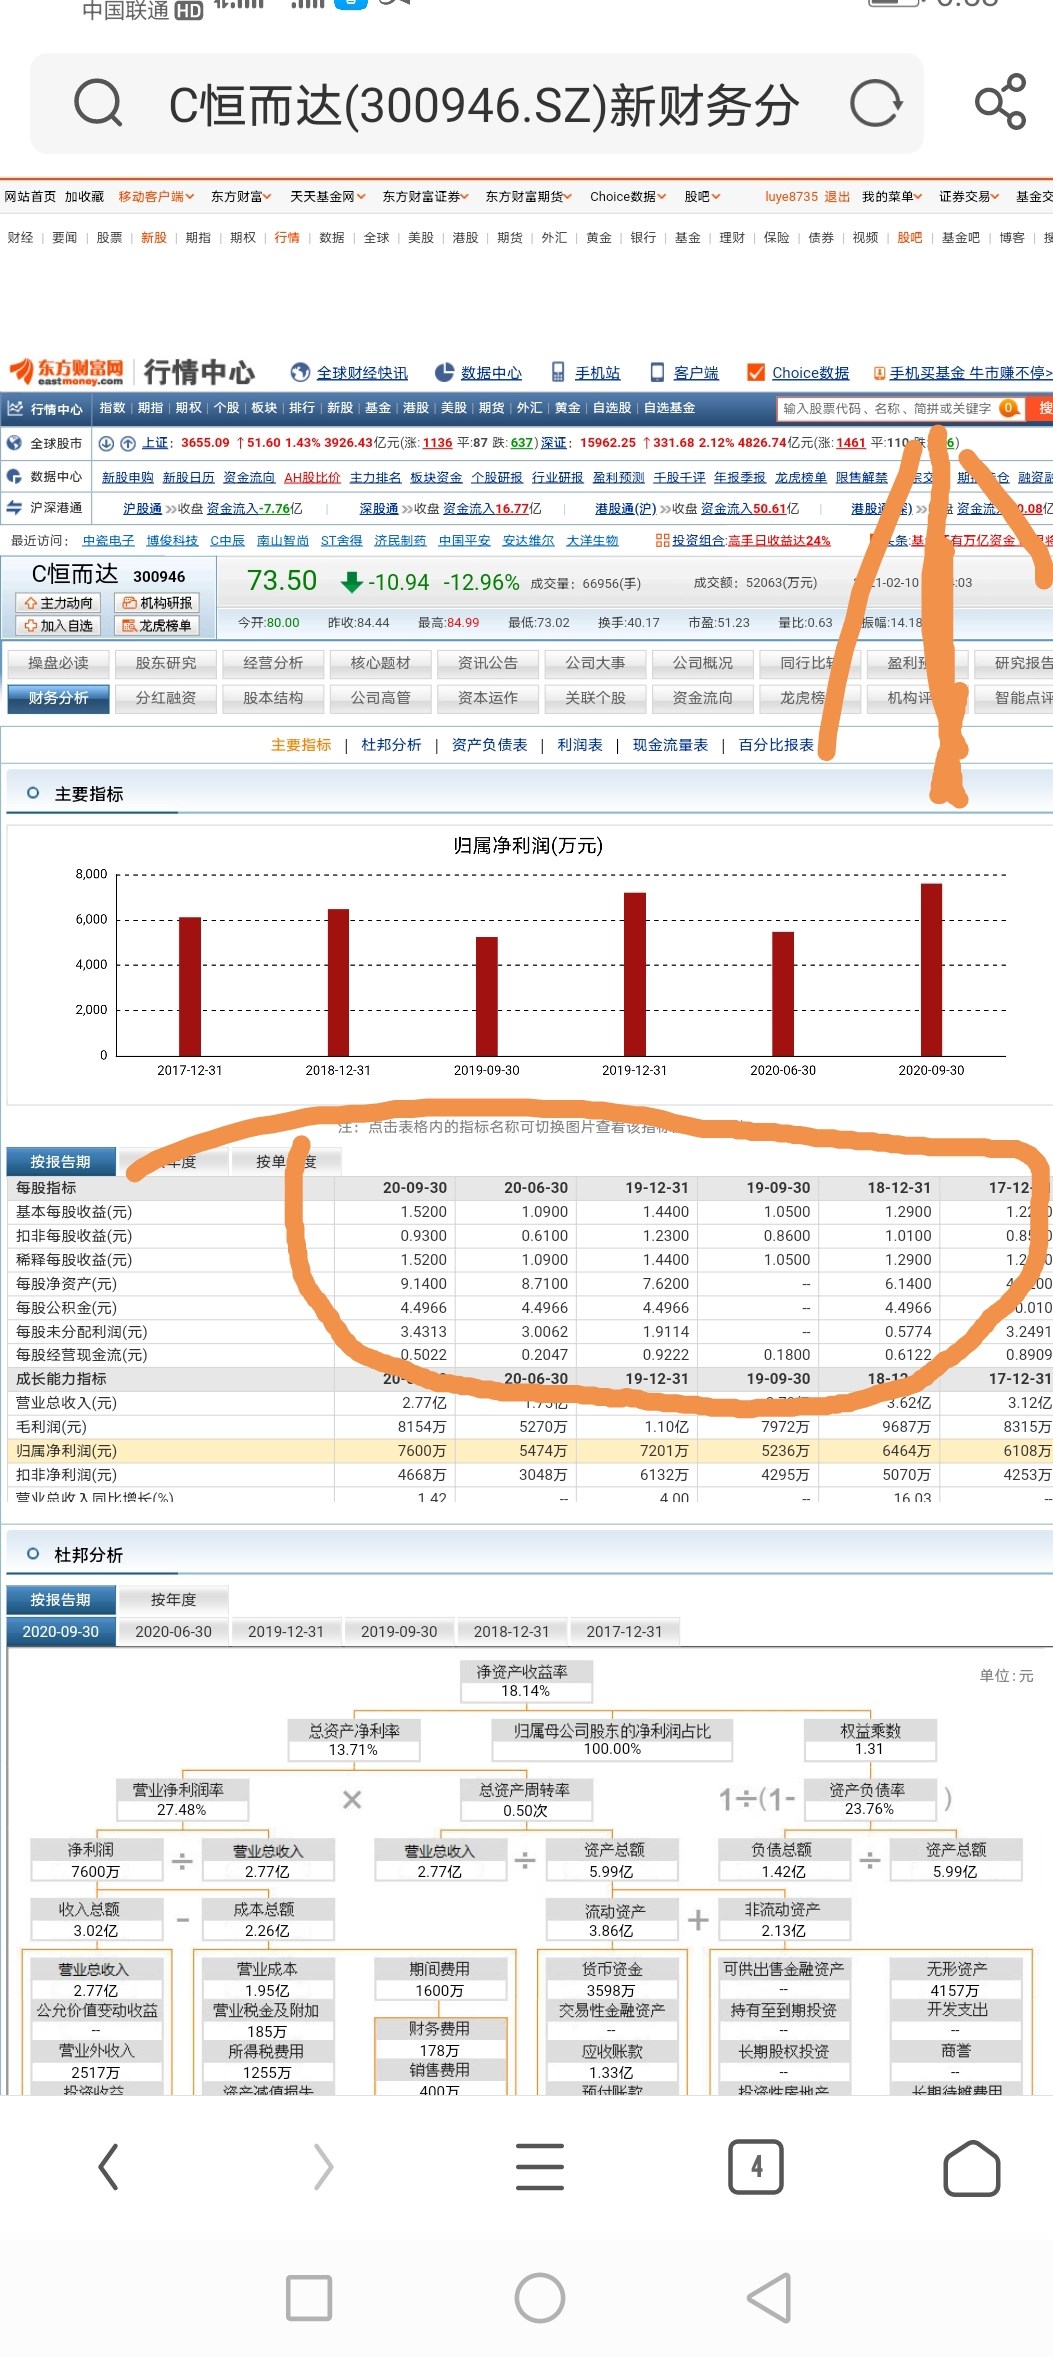1053x2357 pixels.
Task: Open the 分红融资 tab
Action: [x=165, y=698]
